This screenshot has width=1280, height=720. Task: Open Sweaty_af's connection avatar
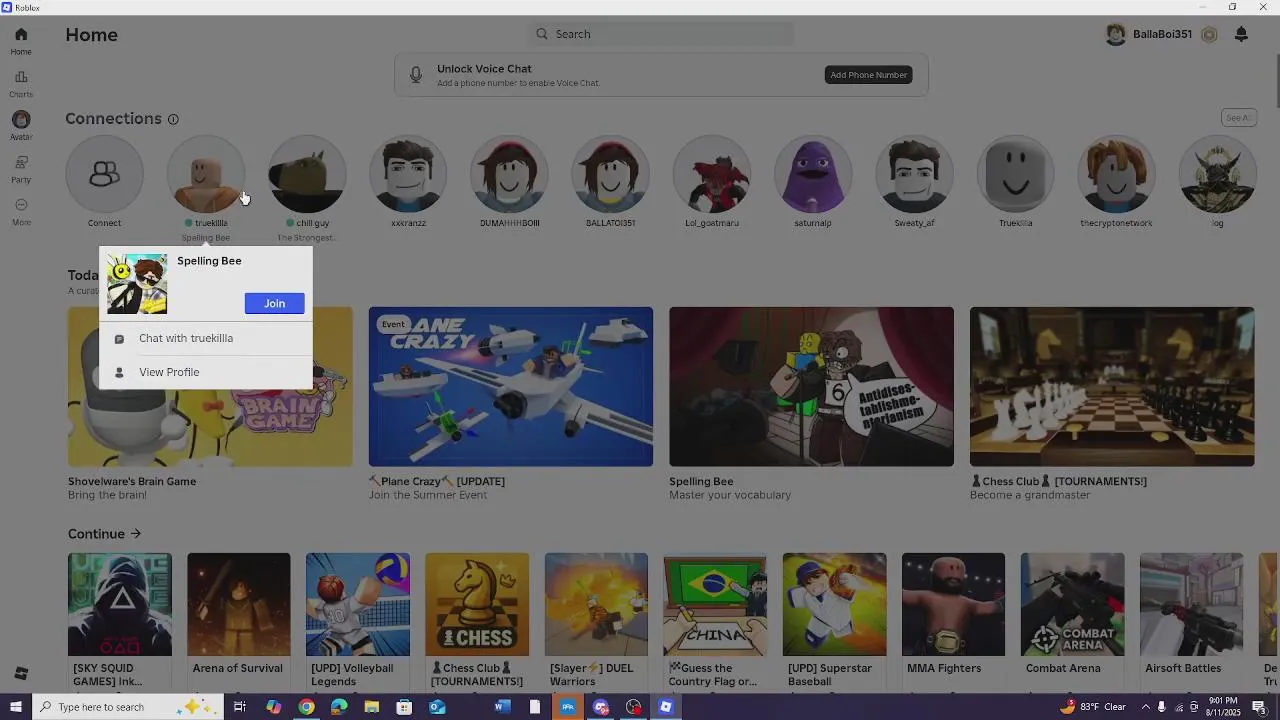(x=914, y=174)
